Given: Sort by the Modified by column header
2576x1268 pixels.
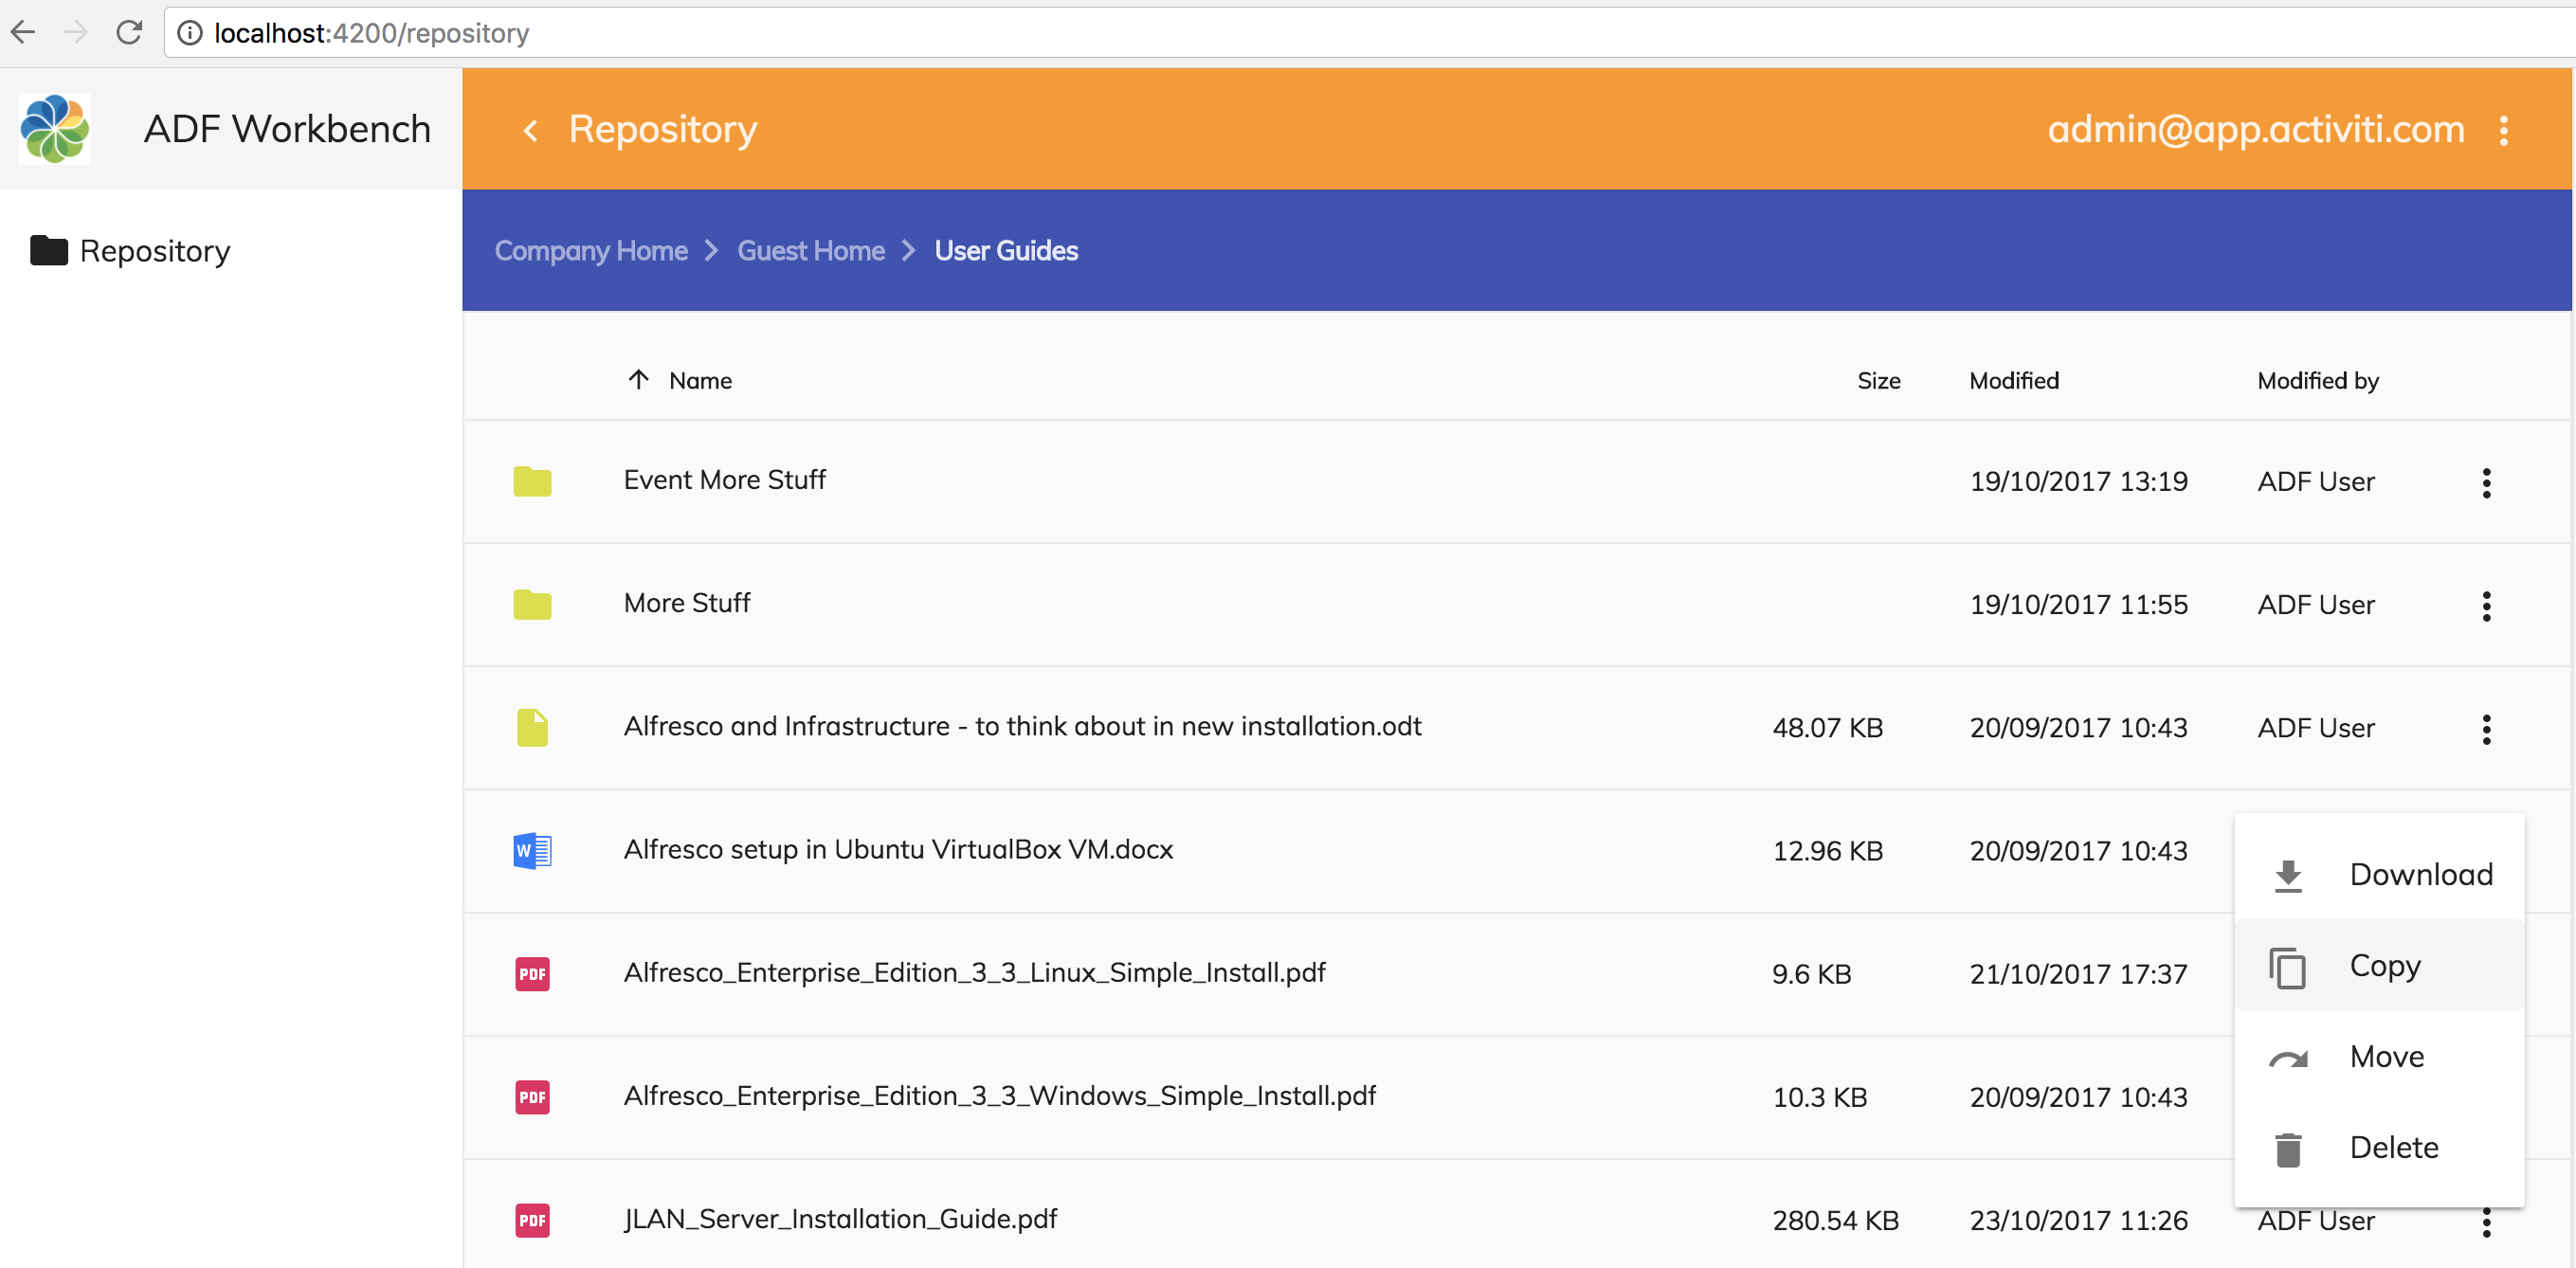Looking at the screenshot, I should point(2318,380).
